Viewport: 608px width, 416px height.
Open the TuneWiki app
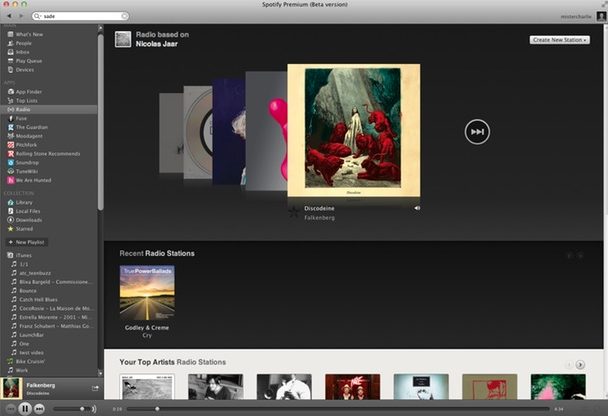28,171
